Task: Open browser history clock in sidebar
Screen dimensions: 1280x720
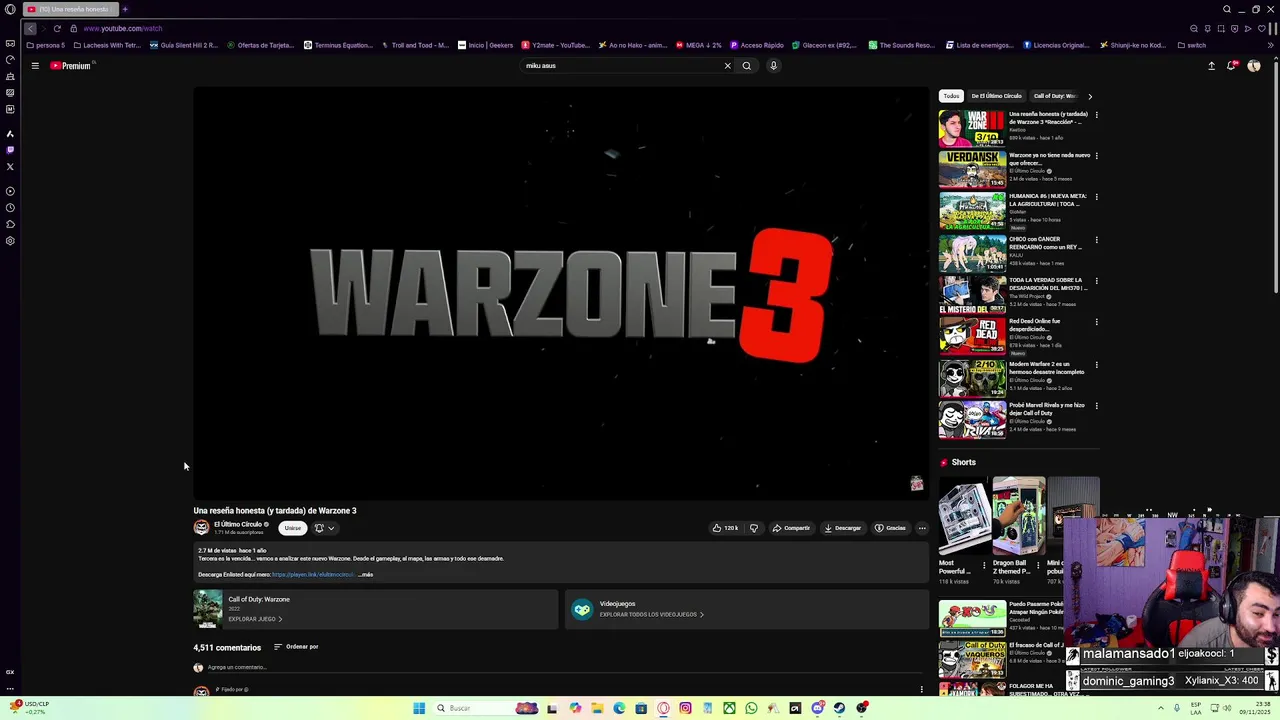Action: 10,208
